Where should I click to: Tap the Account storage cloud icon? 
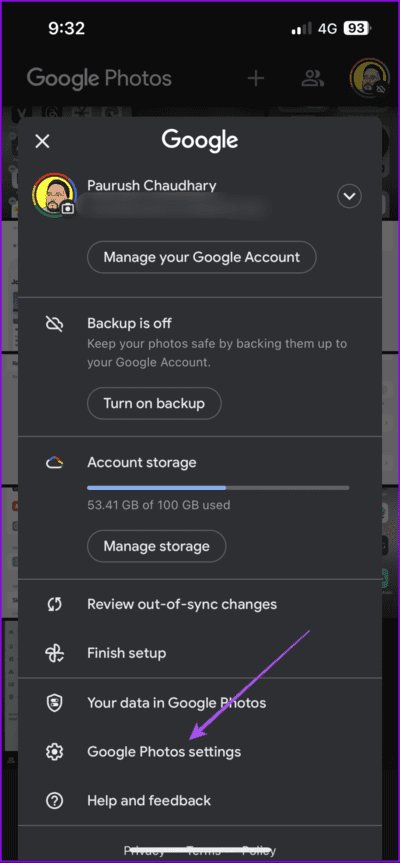coord(54,463)
